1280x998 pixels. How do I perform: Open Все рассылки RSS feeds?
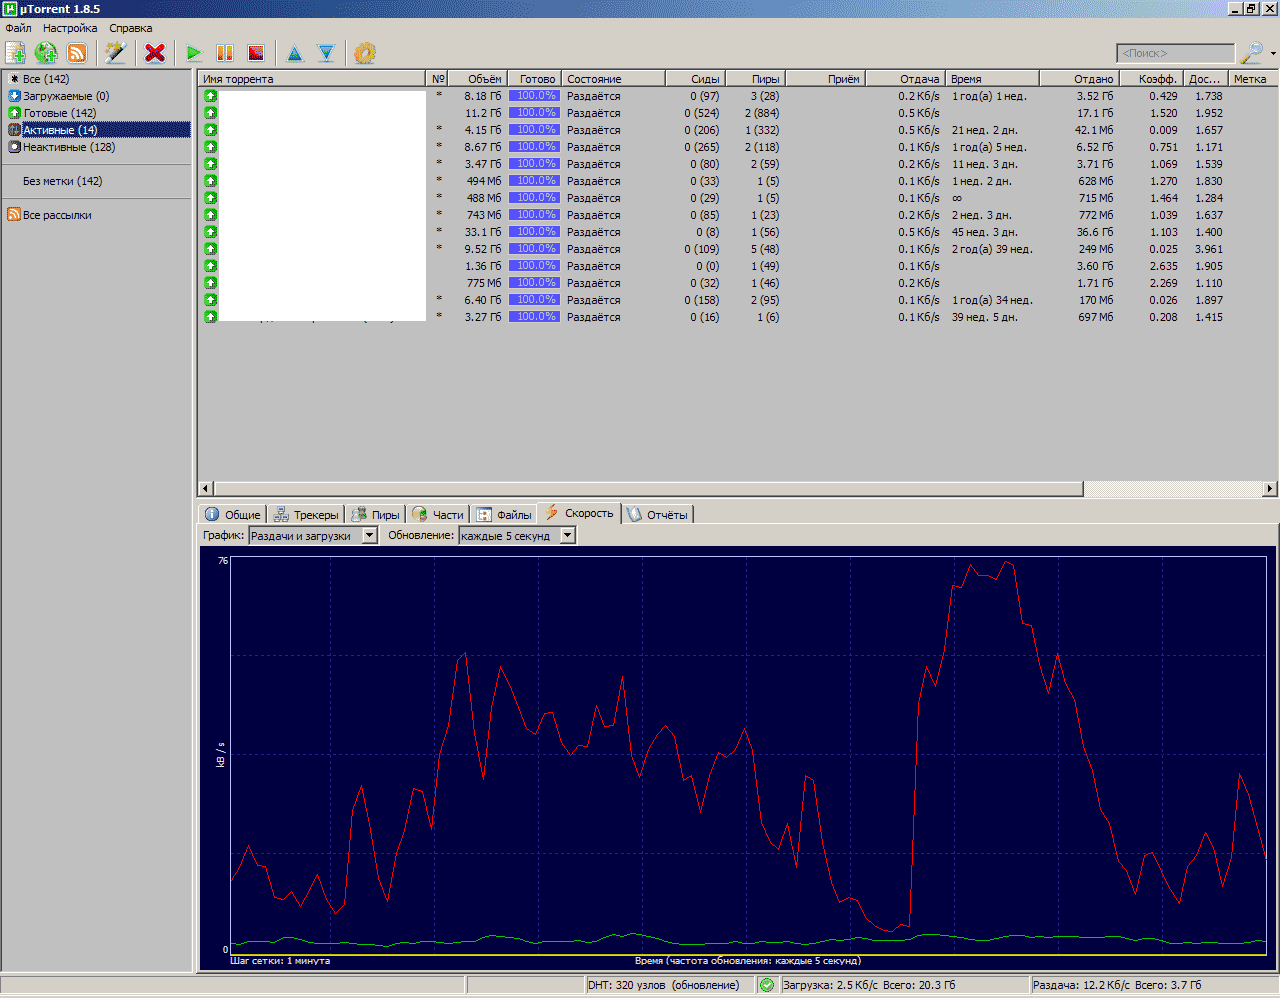point(57,215)
